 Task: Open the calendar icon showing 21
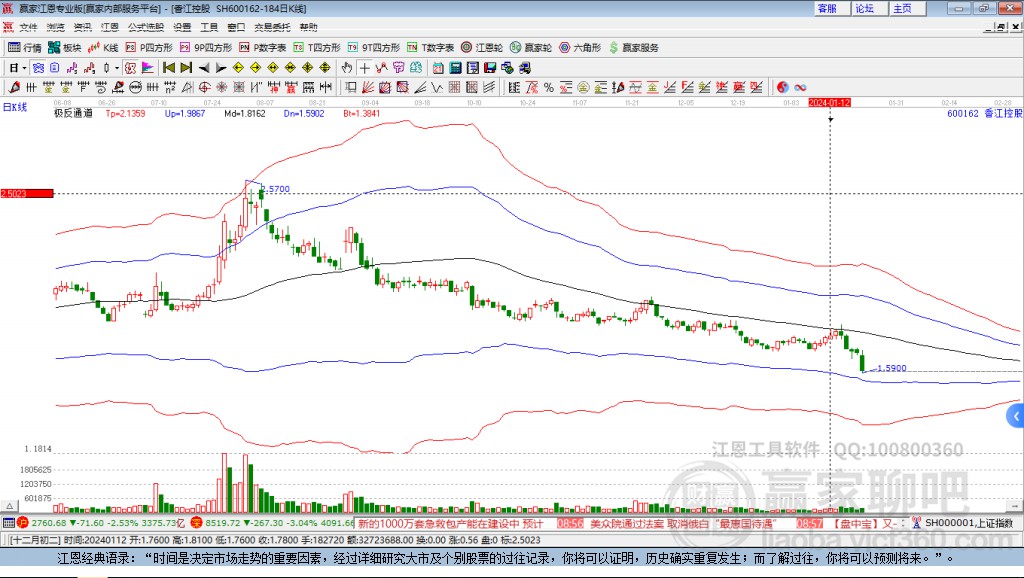tap(438, 68)
